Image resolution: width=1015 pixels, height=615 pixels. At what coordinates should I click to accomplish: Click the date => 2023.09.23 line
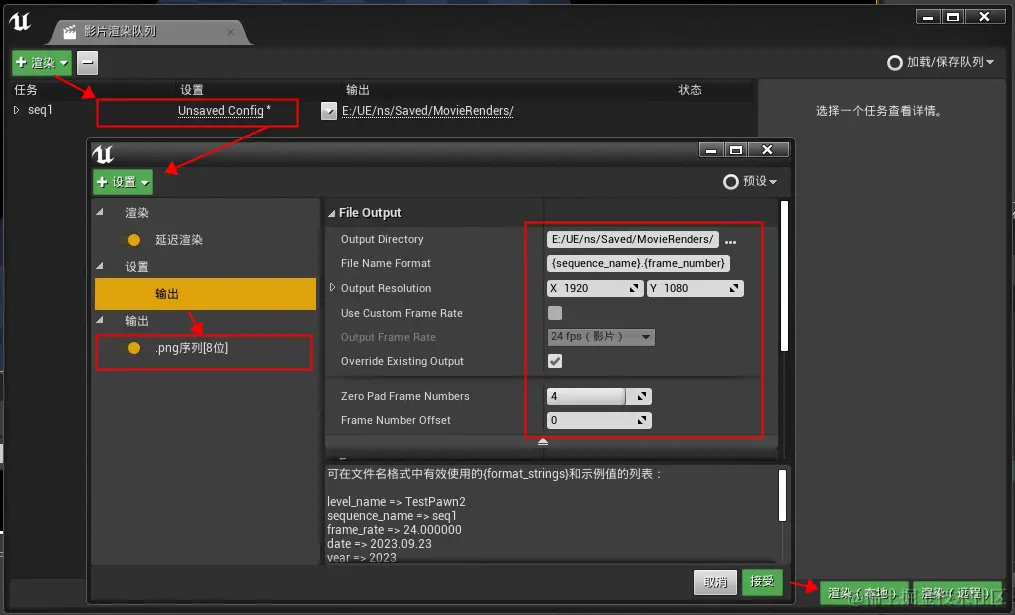coord(379,544)
